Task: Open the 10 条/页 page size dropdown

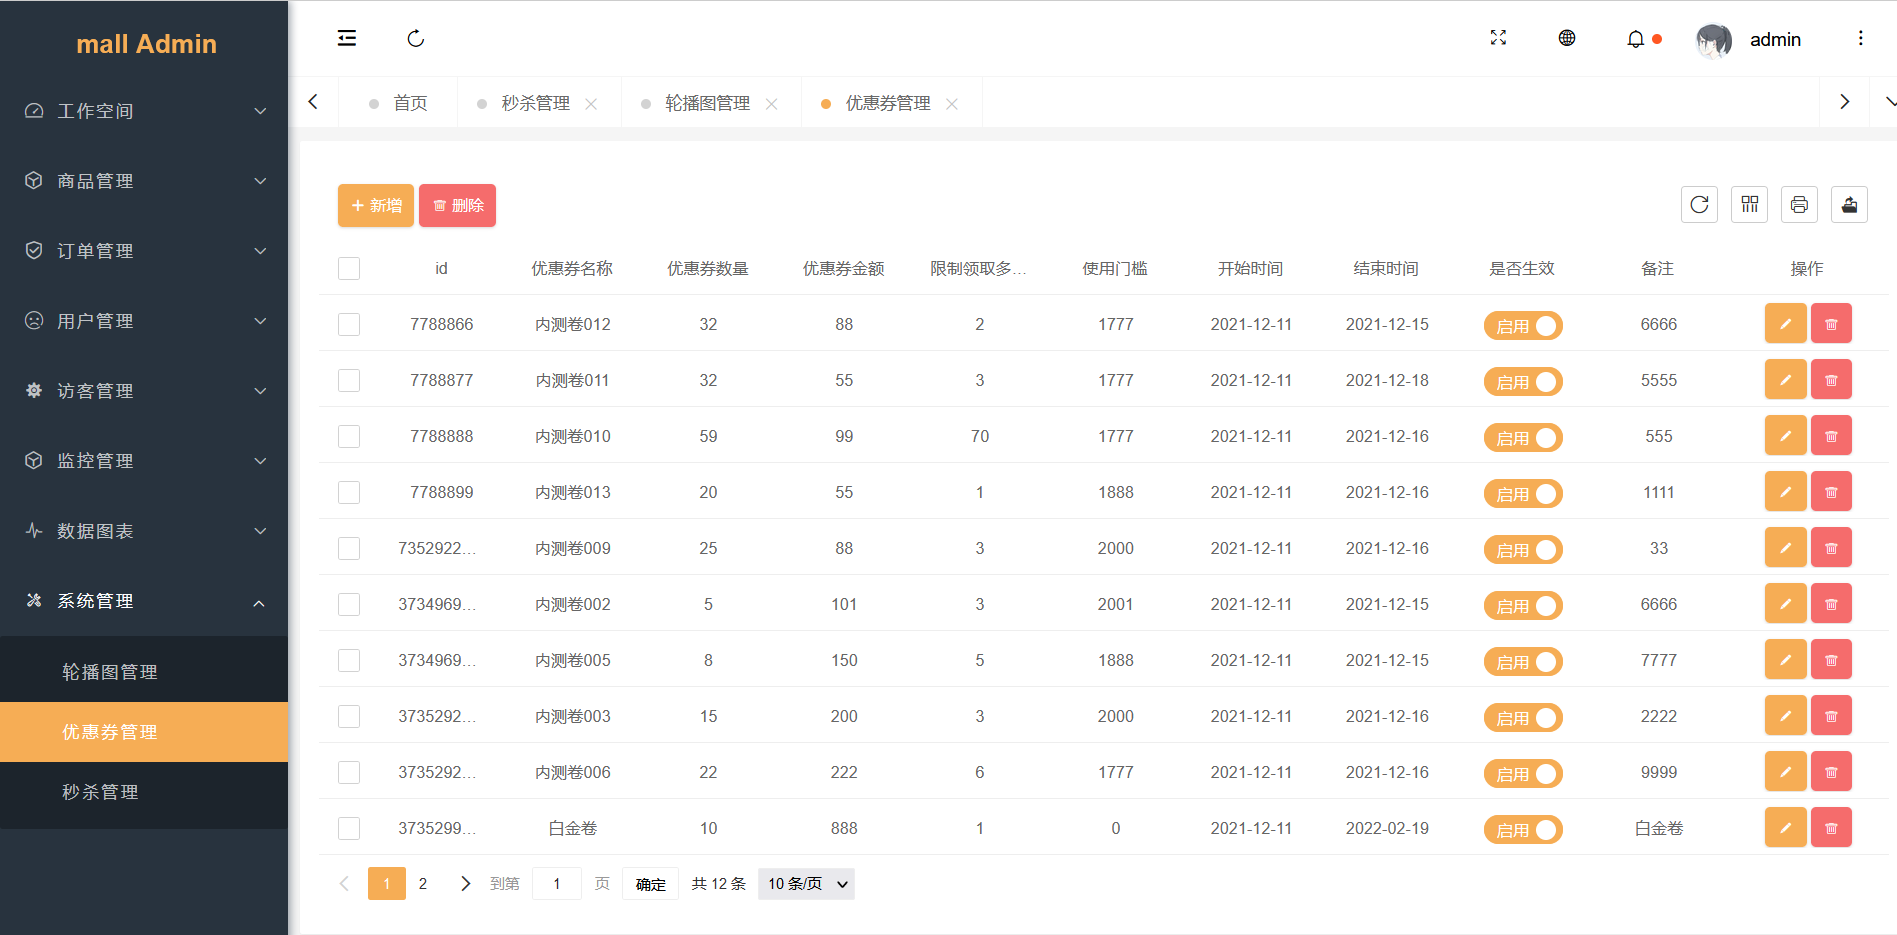Action: click(x=806, y=884)
